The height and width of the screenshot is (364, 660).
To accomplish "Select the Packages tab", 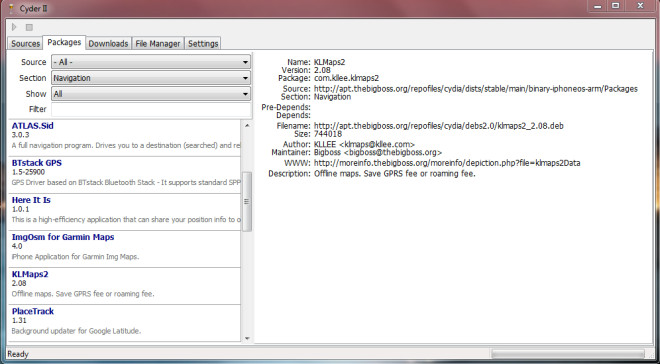I will coord(64,43).
